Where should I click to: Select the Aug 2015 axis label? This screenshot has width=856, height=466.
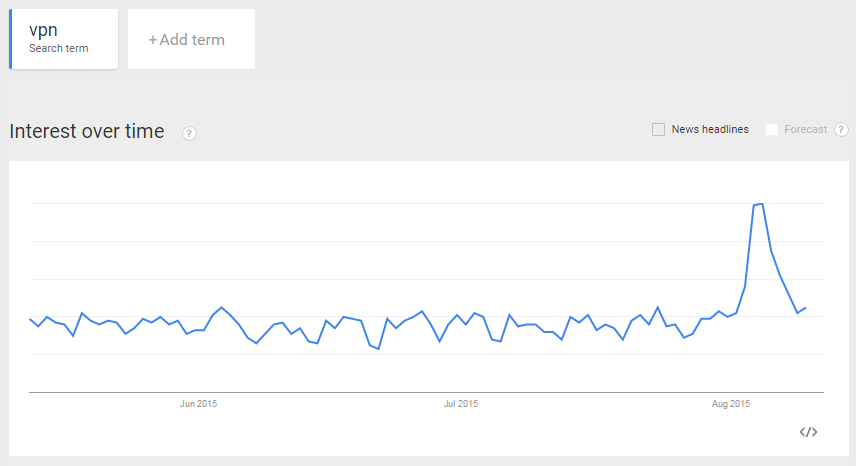730,404
